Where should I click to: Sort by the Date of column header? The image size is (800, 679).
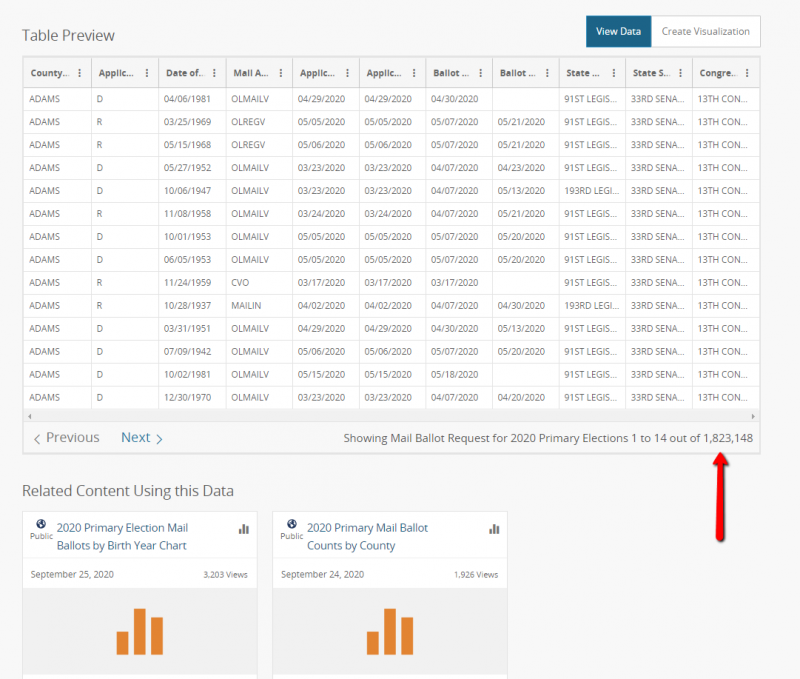pos(185,73)
